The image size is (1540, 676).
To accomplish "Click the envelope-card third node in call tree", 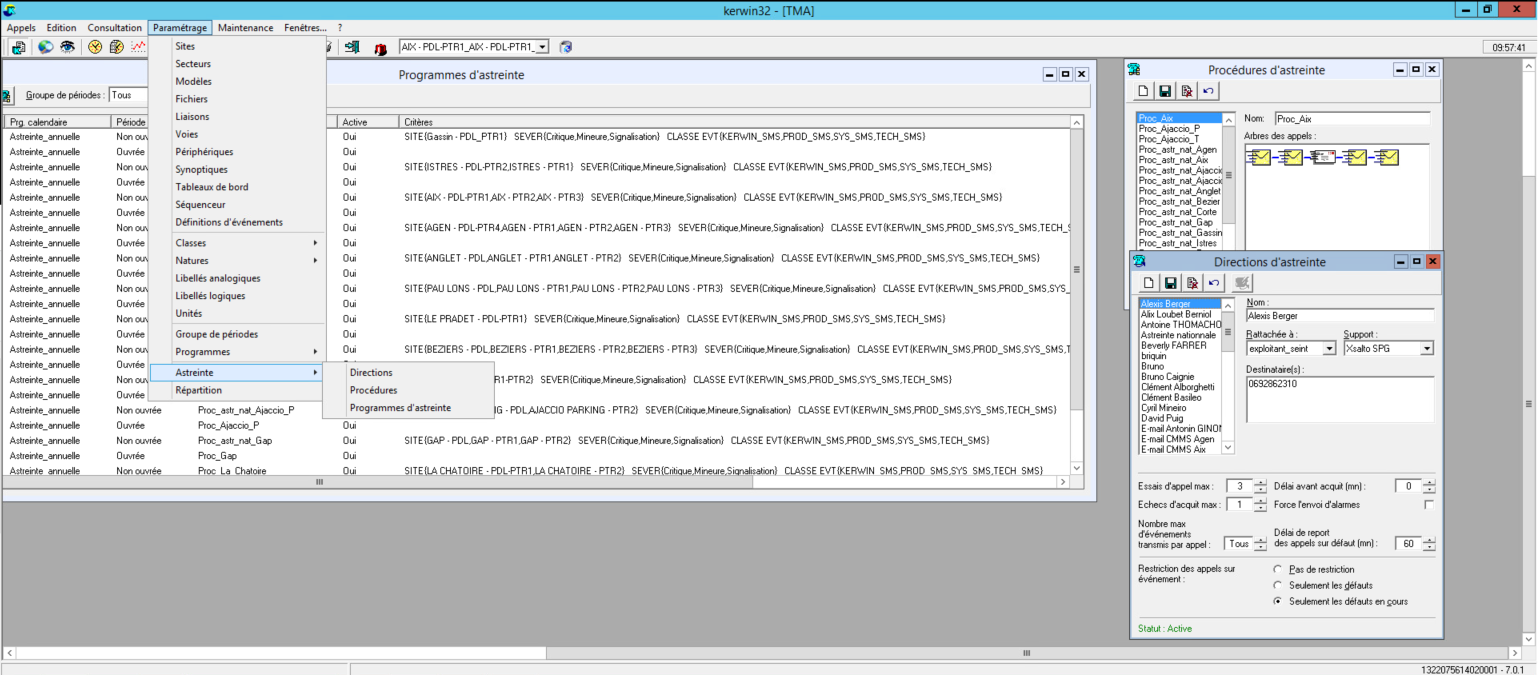I will coord(1323,157).
